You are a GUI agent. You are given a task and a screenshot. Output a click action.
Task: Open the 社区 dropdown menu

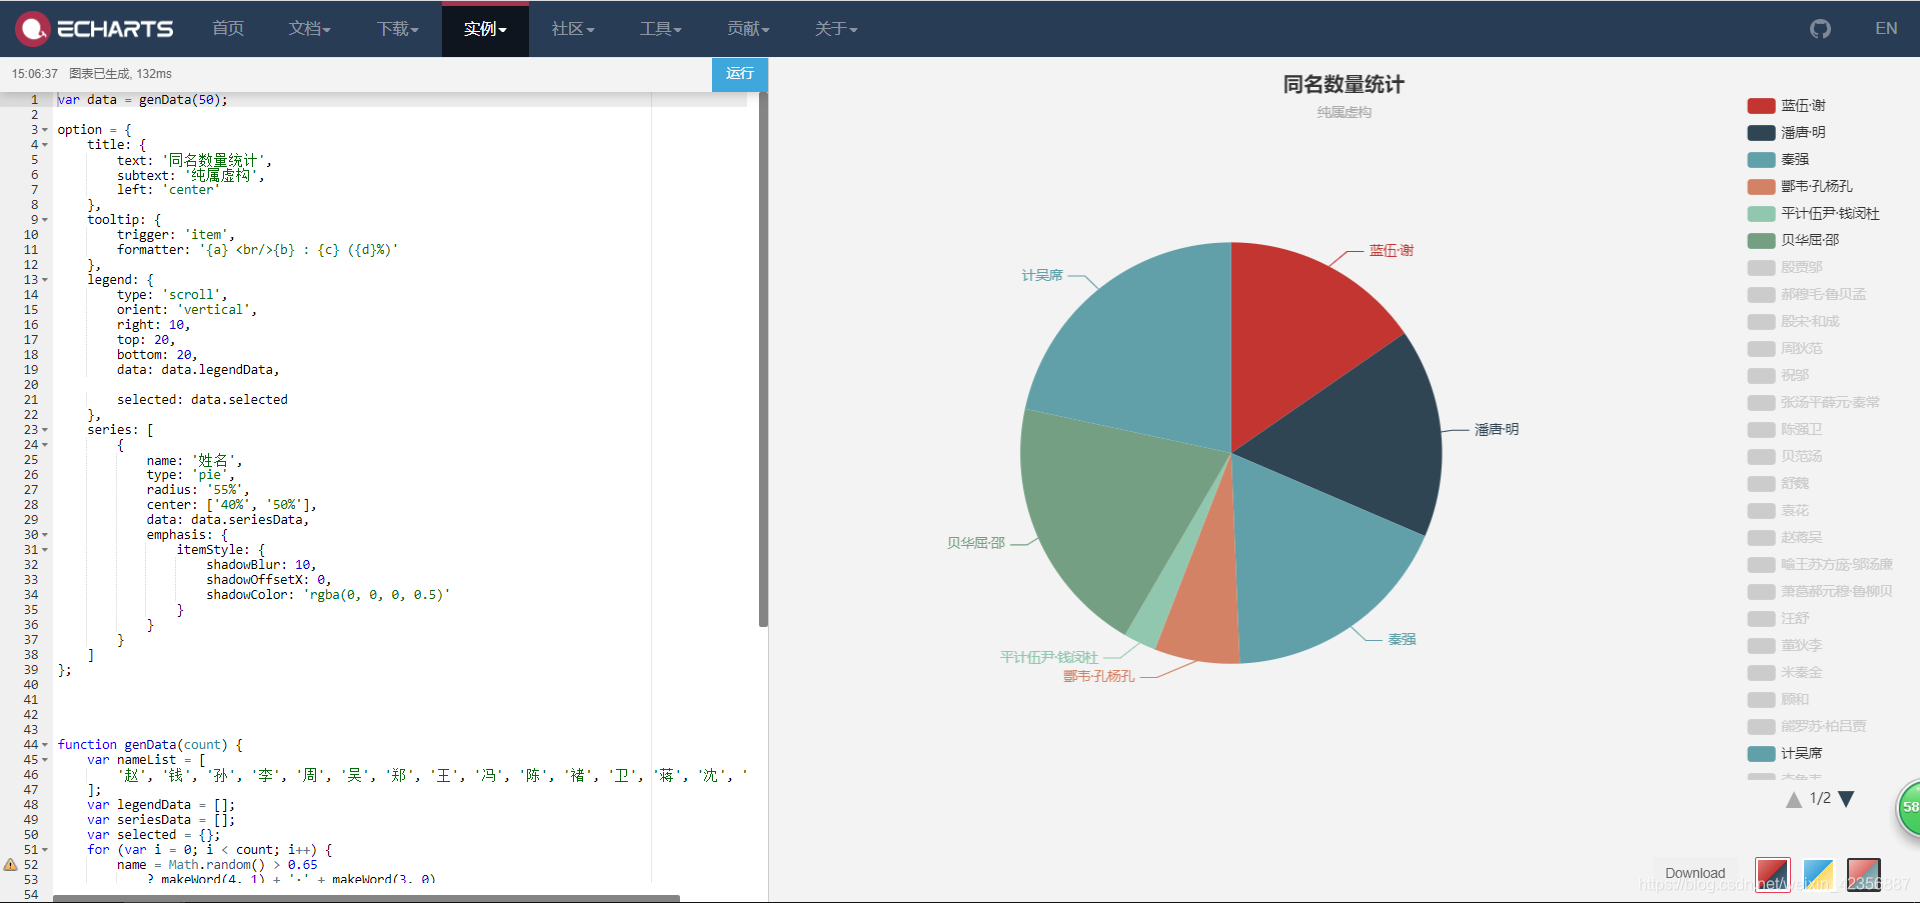pos(573,29)
